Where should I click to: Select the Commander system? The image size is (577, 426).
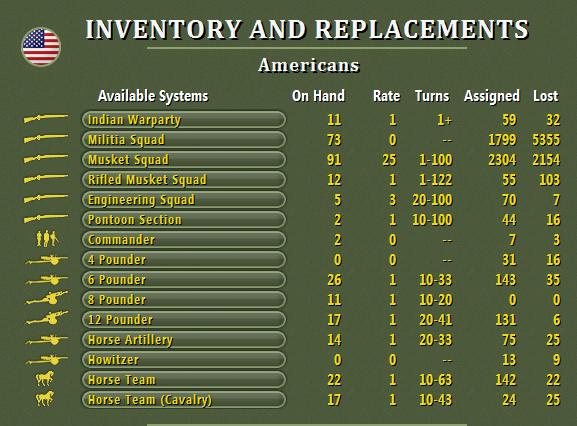pyautogui.click(x=184, y=240)
